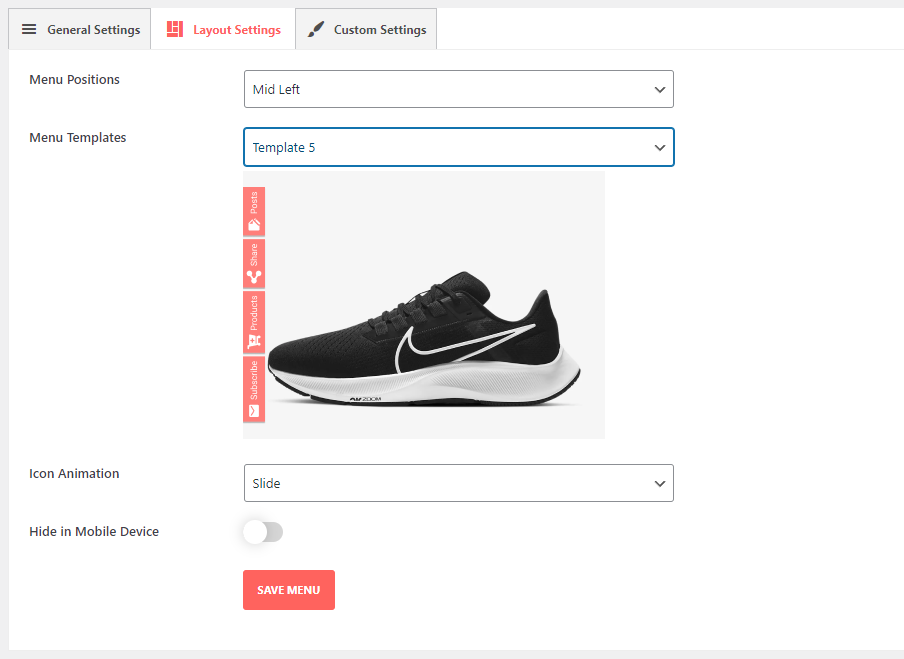
Task: Open the Icon Animation dropdown
Action: [459, 483]
